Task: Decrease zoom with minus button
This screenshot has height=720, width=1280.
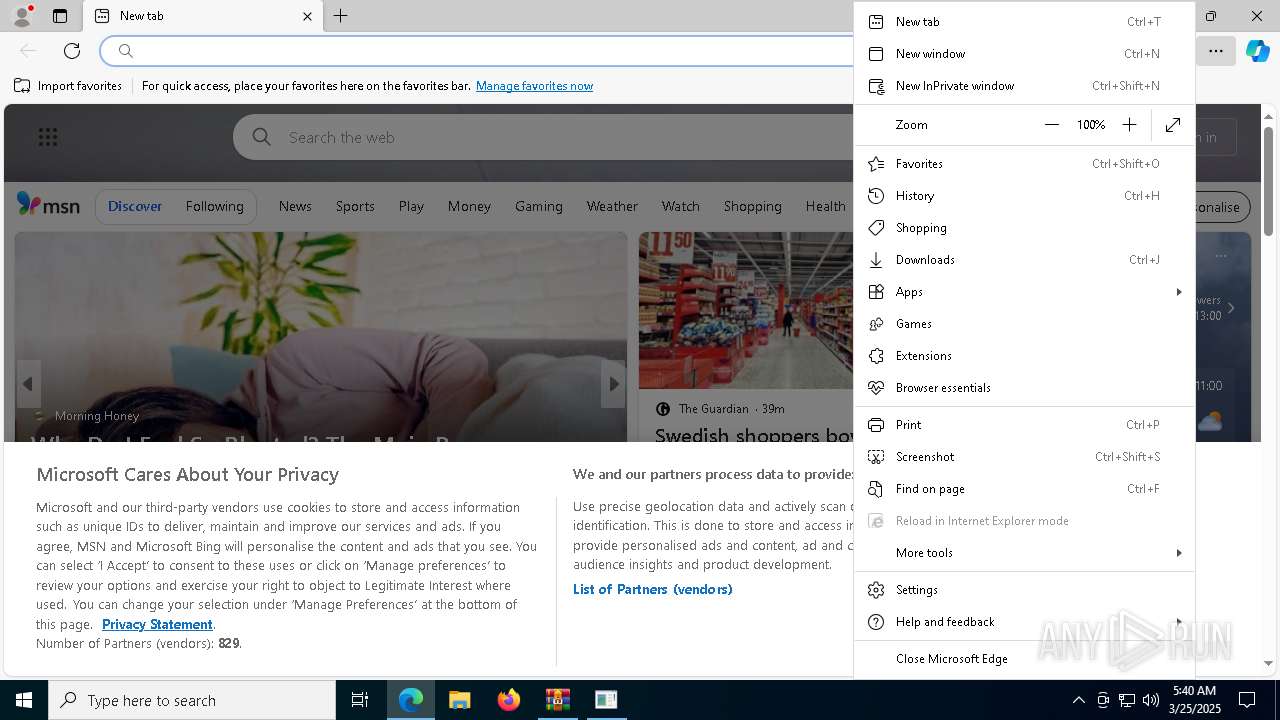Action: pyautogui.click(x=1051, y=125)
